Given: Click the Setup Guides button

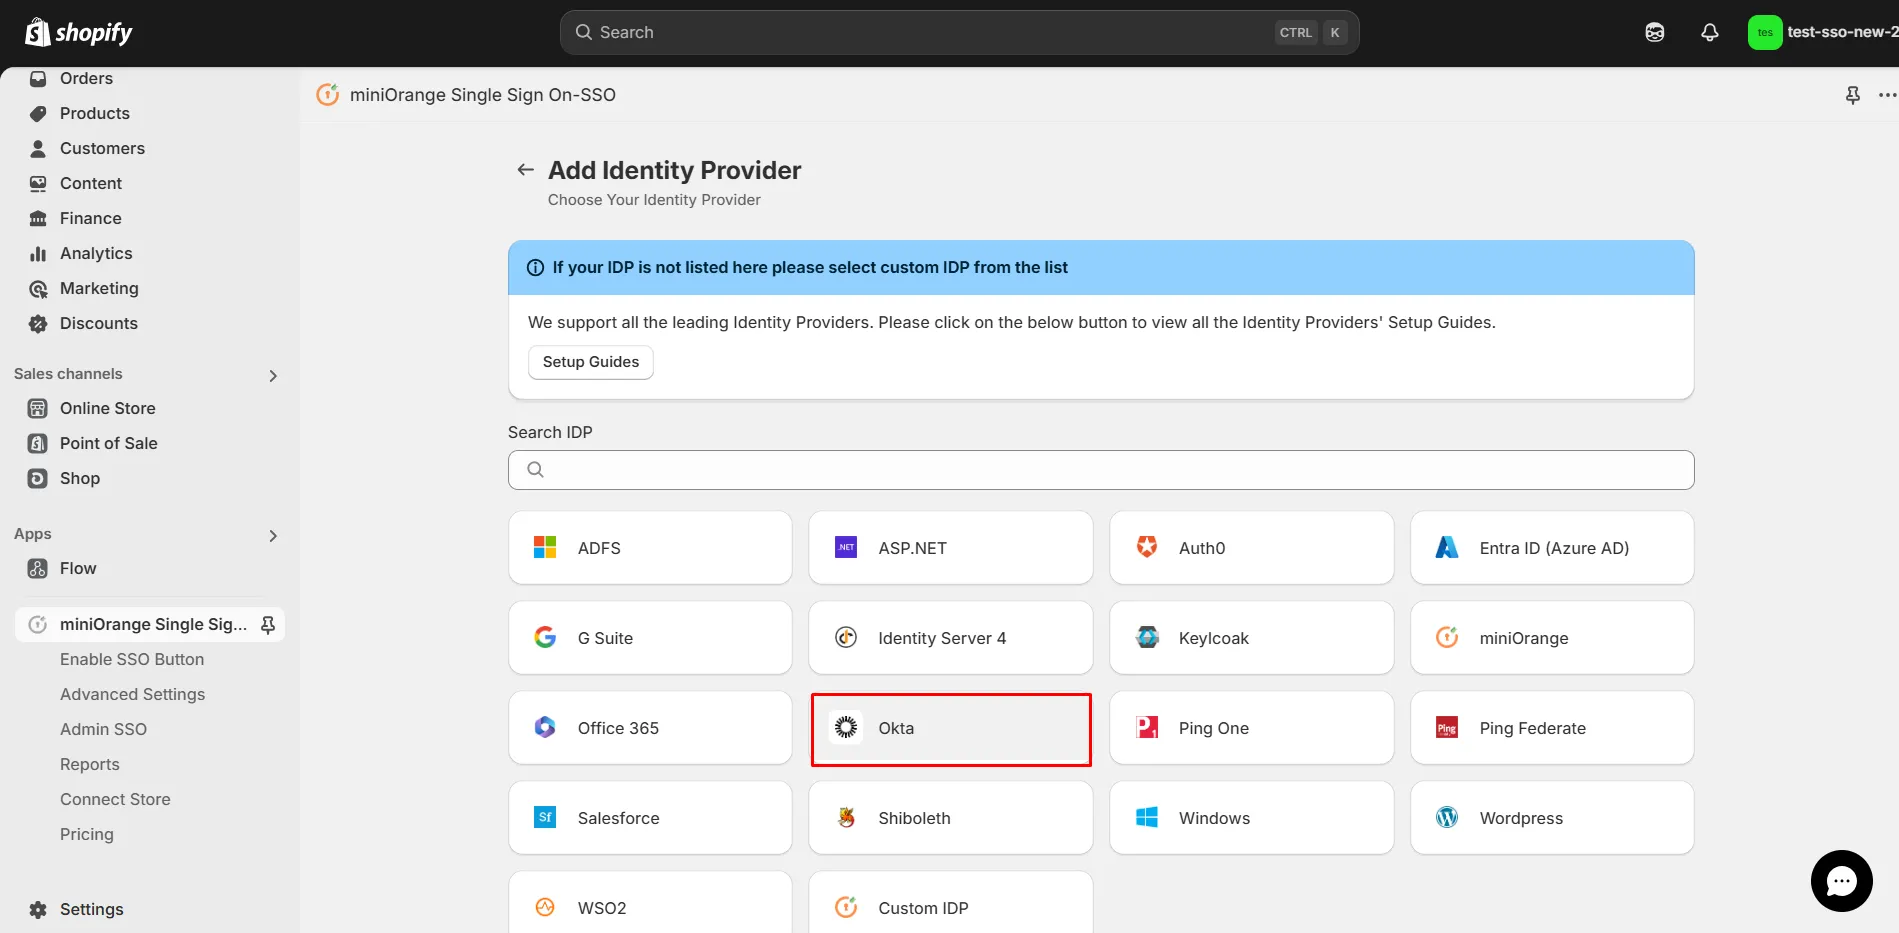Looking at the screenshot, I should point(591,362).
